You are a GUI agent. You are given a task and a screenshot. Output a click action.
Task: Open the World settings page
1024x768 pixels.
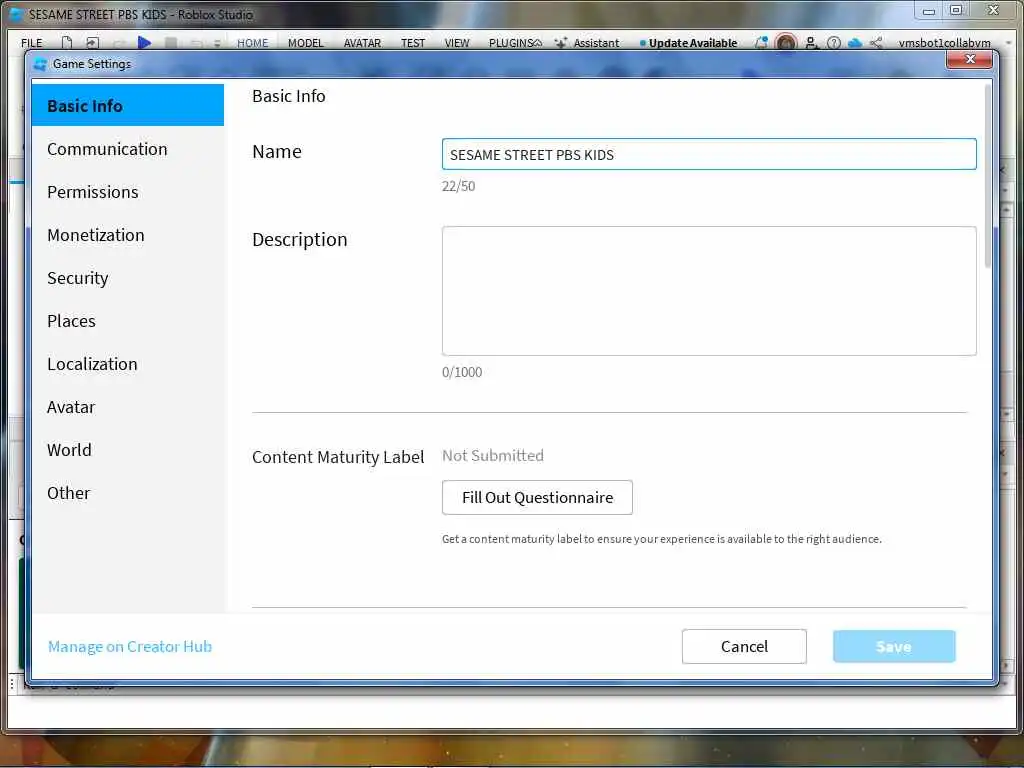pos(128,450)
